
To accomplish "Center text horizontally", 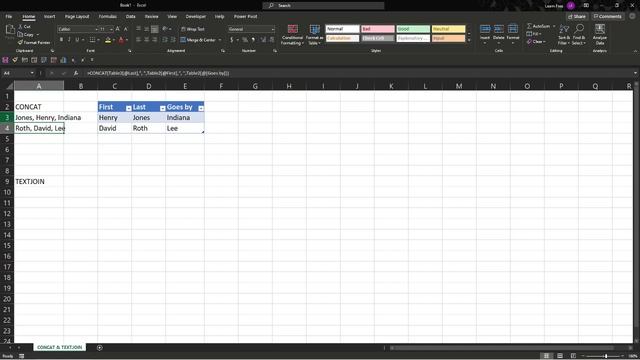I will coord(146,40).
